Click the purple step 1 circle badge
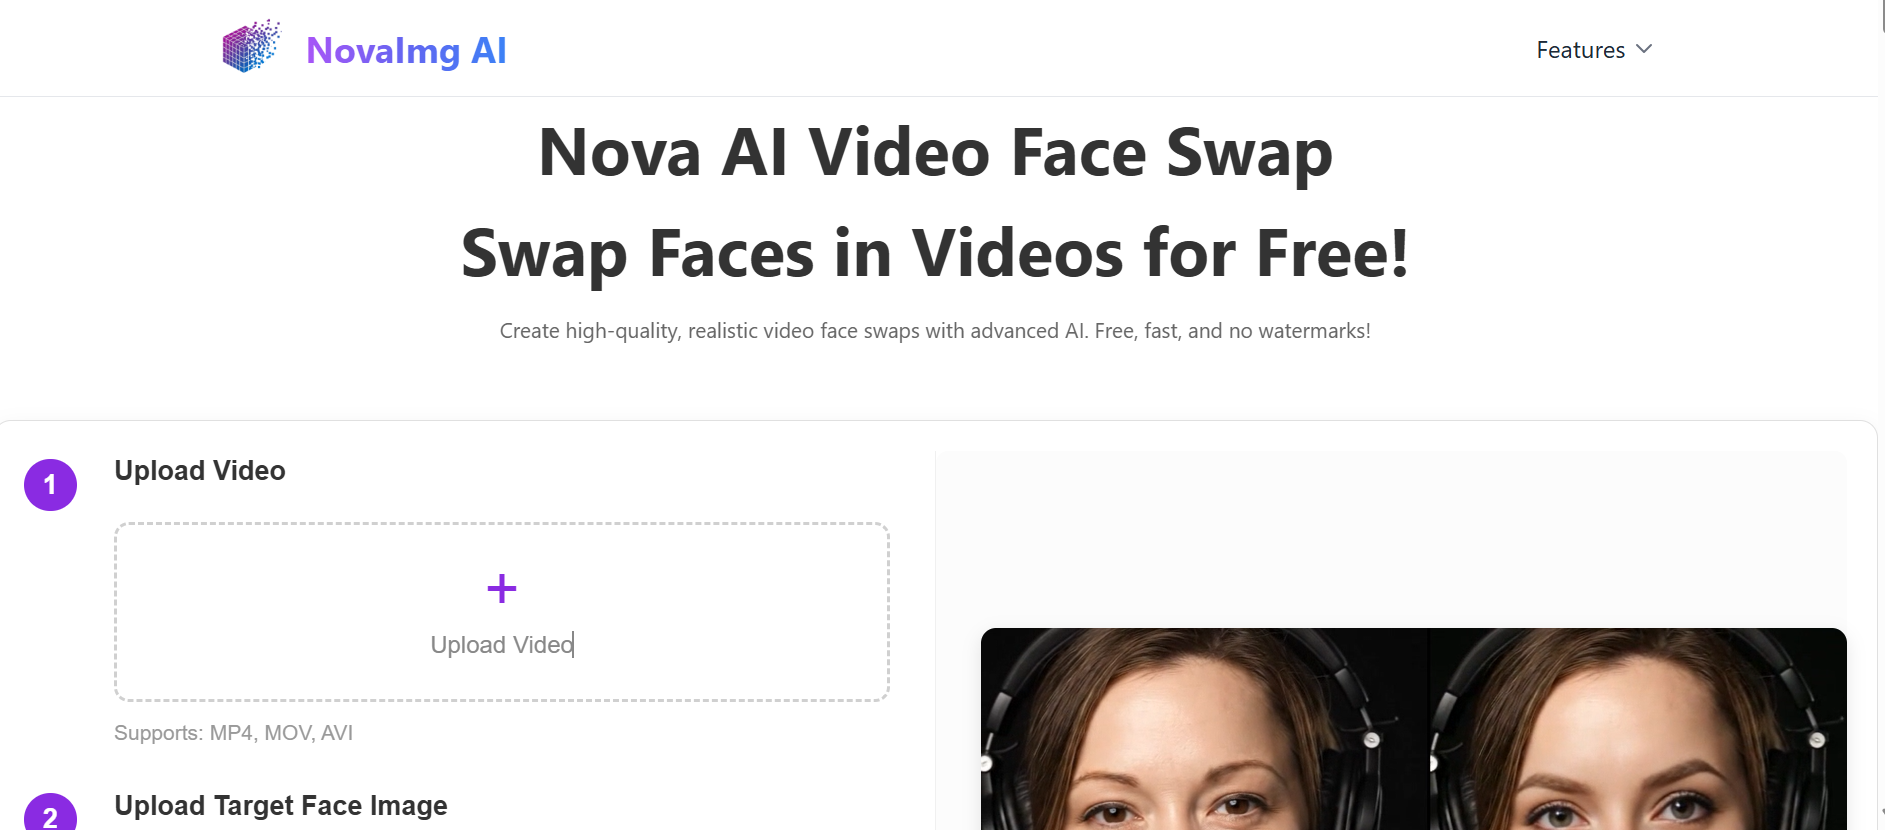Viewport: 1885px width, 830px height. (x=50, y=485)
